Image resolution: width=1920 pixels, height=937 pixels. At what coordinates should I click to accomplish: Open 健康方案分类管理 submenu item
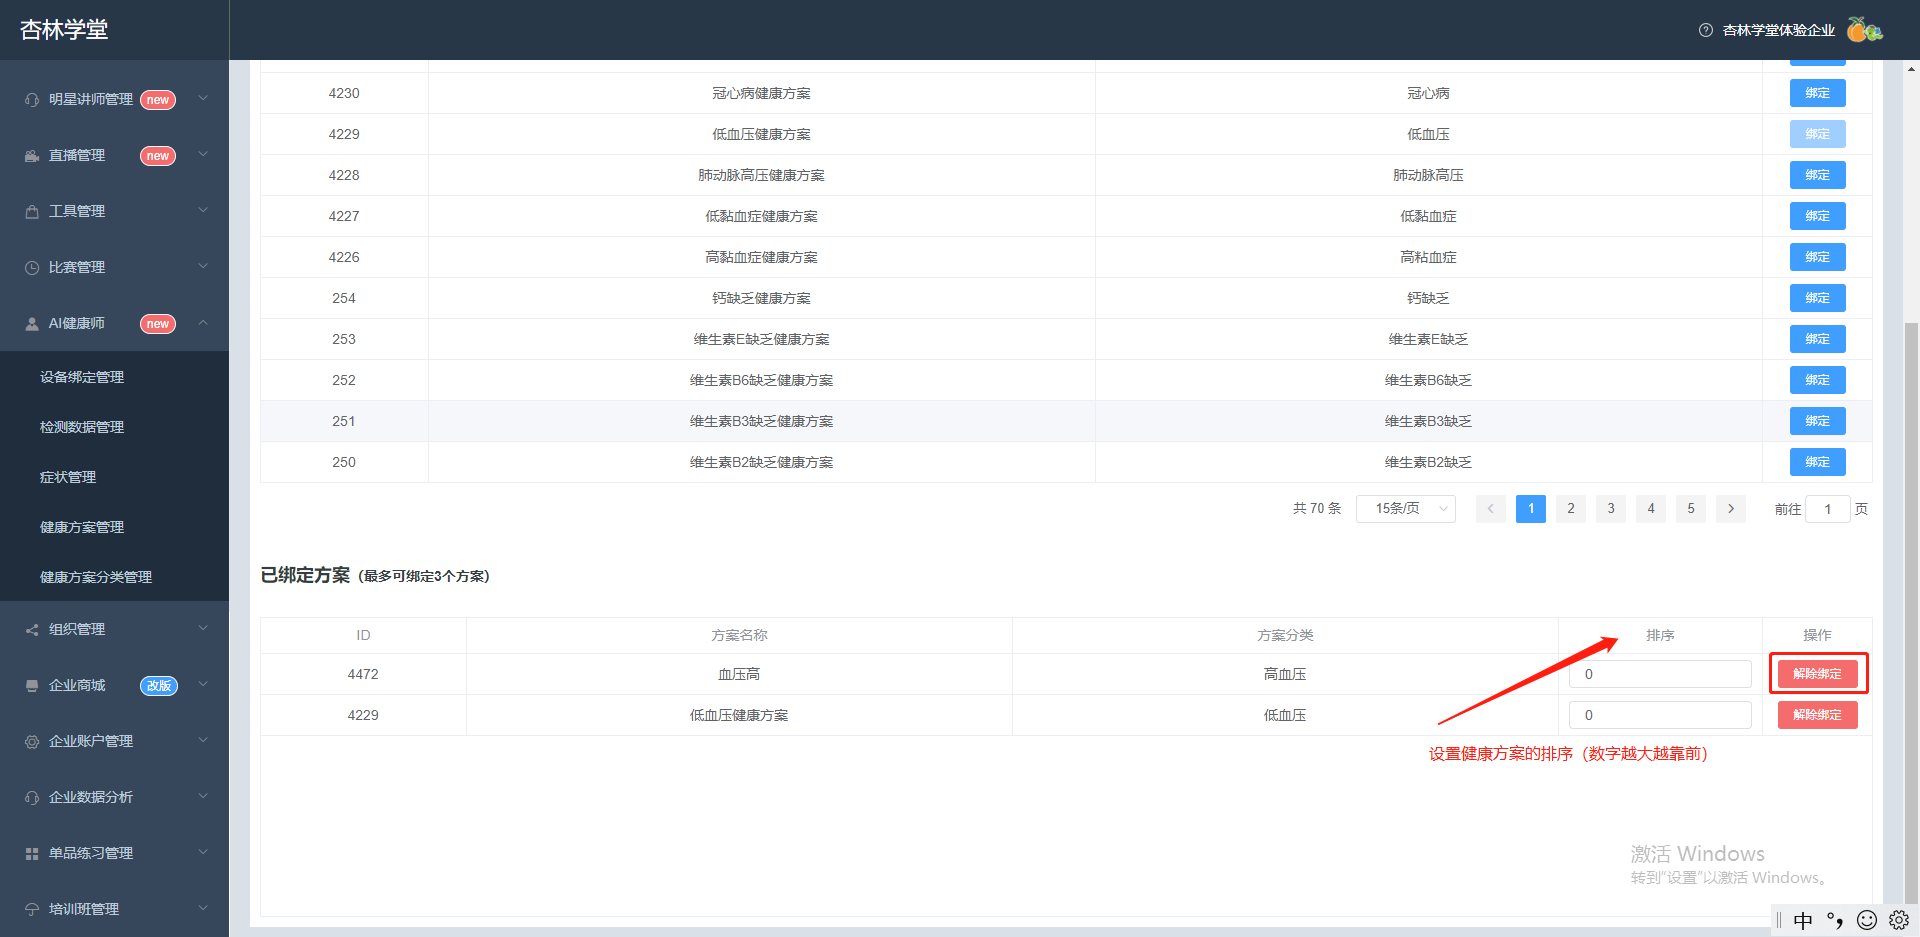tap(96, 577)
